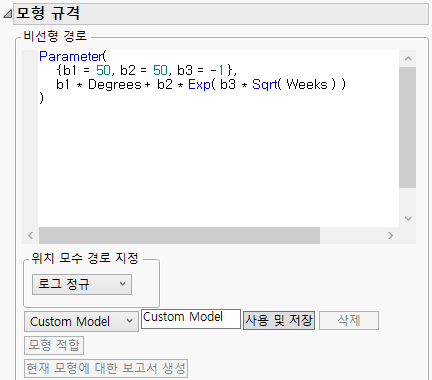This screenshot has width=432, height=380.
Task: Open the Custom Model dropdown
Action: pos(81,322)
